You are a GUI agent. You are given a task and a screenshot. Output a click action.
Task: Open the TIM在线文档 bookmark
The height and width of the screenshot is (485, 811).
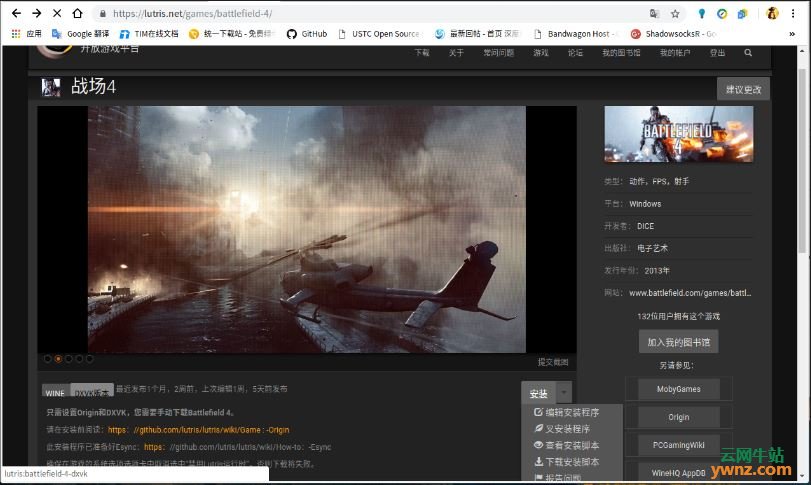(x=149, y=34)
